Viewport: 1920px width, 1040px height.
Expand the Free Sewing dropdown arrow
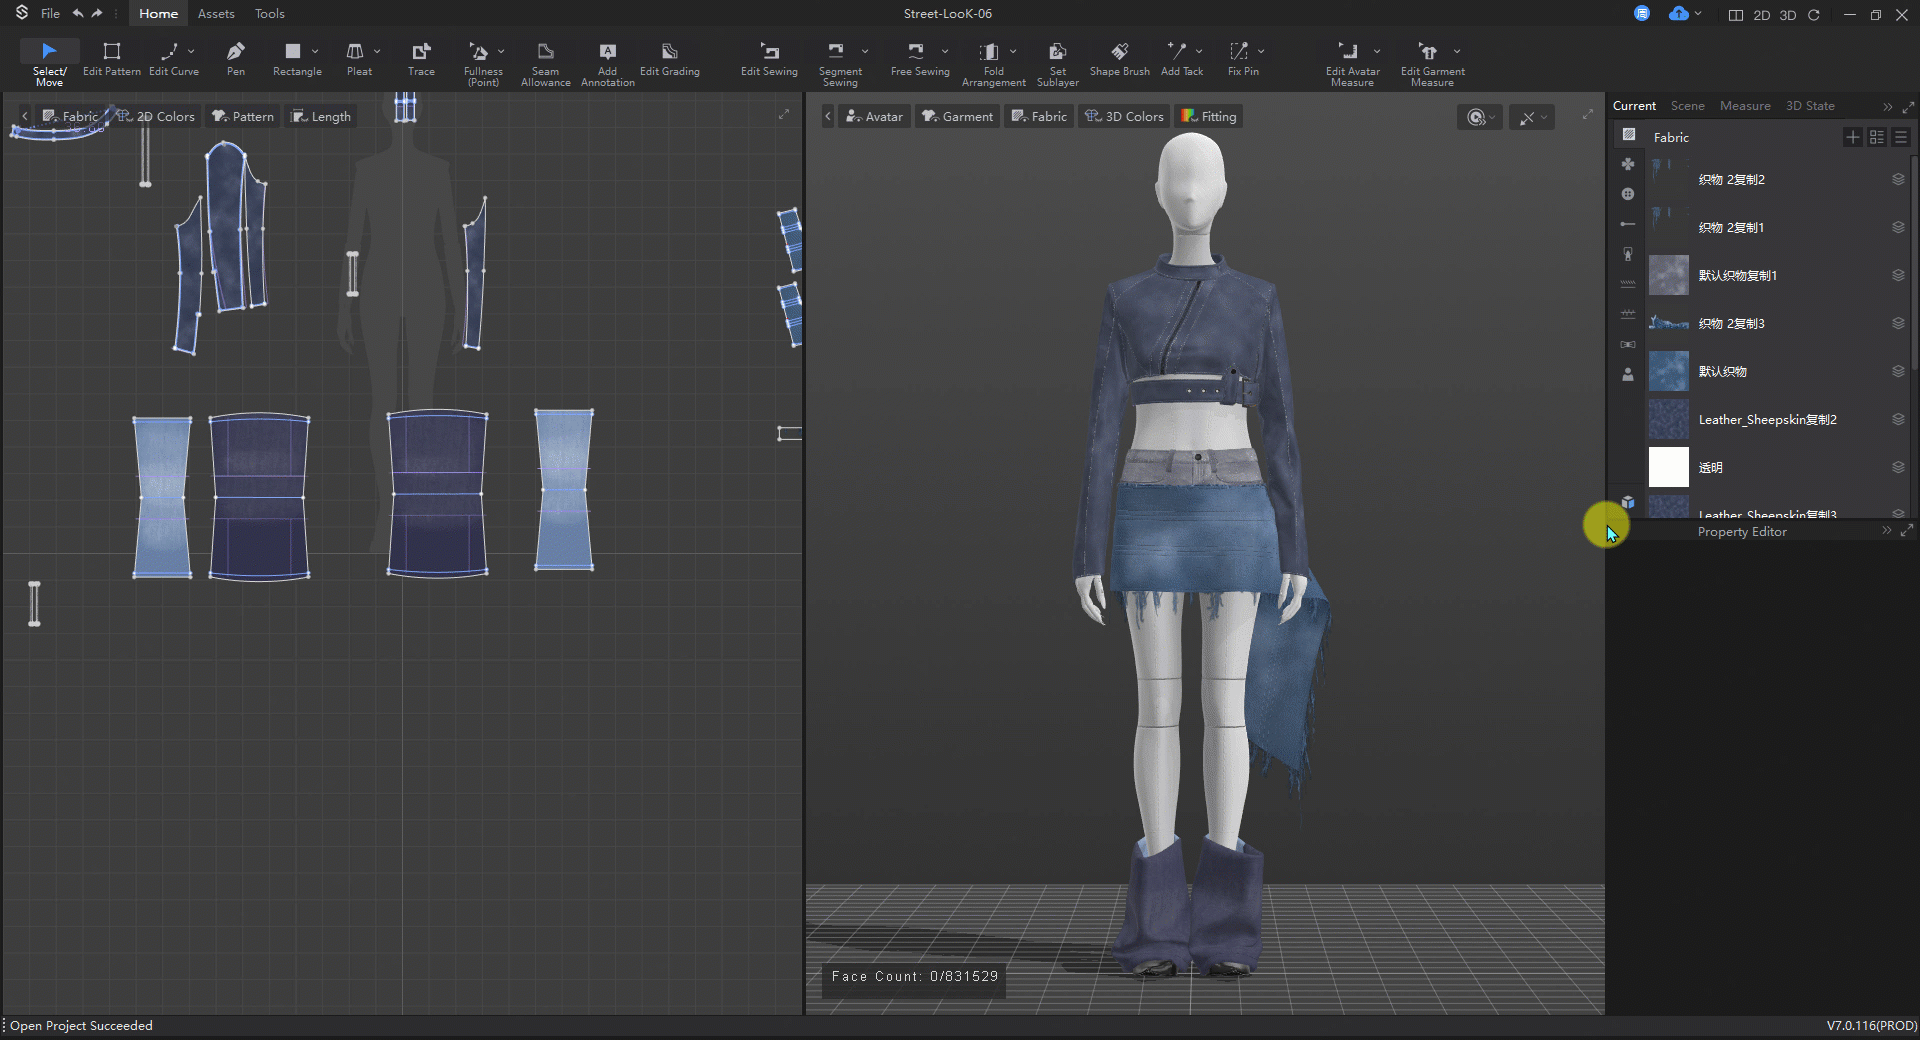click(945, 51)
